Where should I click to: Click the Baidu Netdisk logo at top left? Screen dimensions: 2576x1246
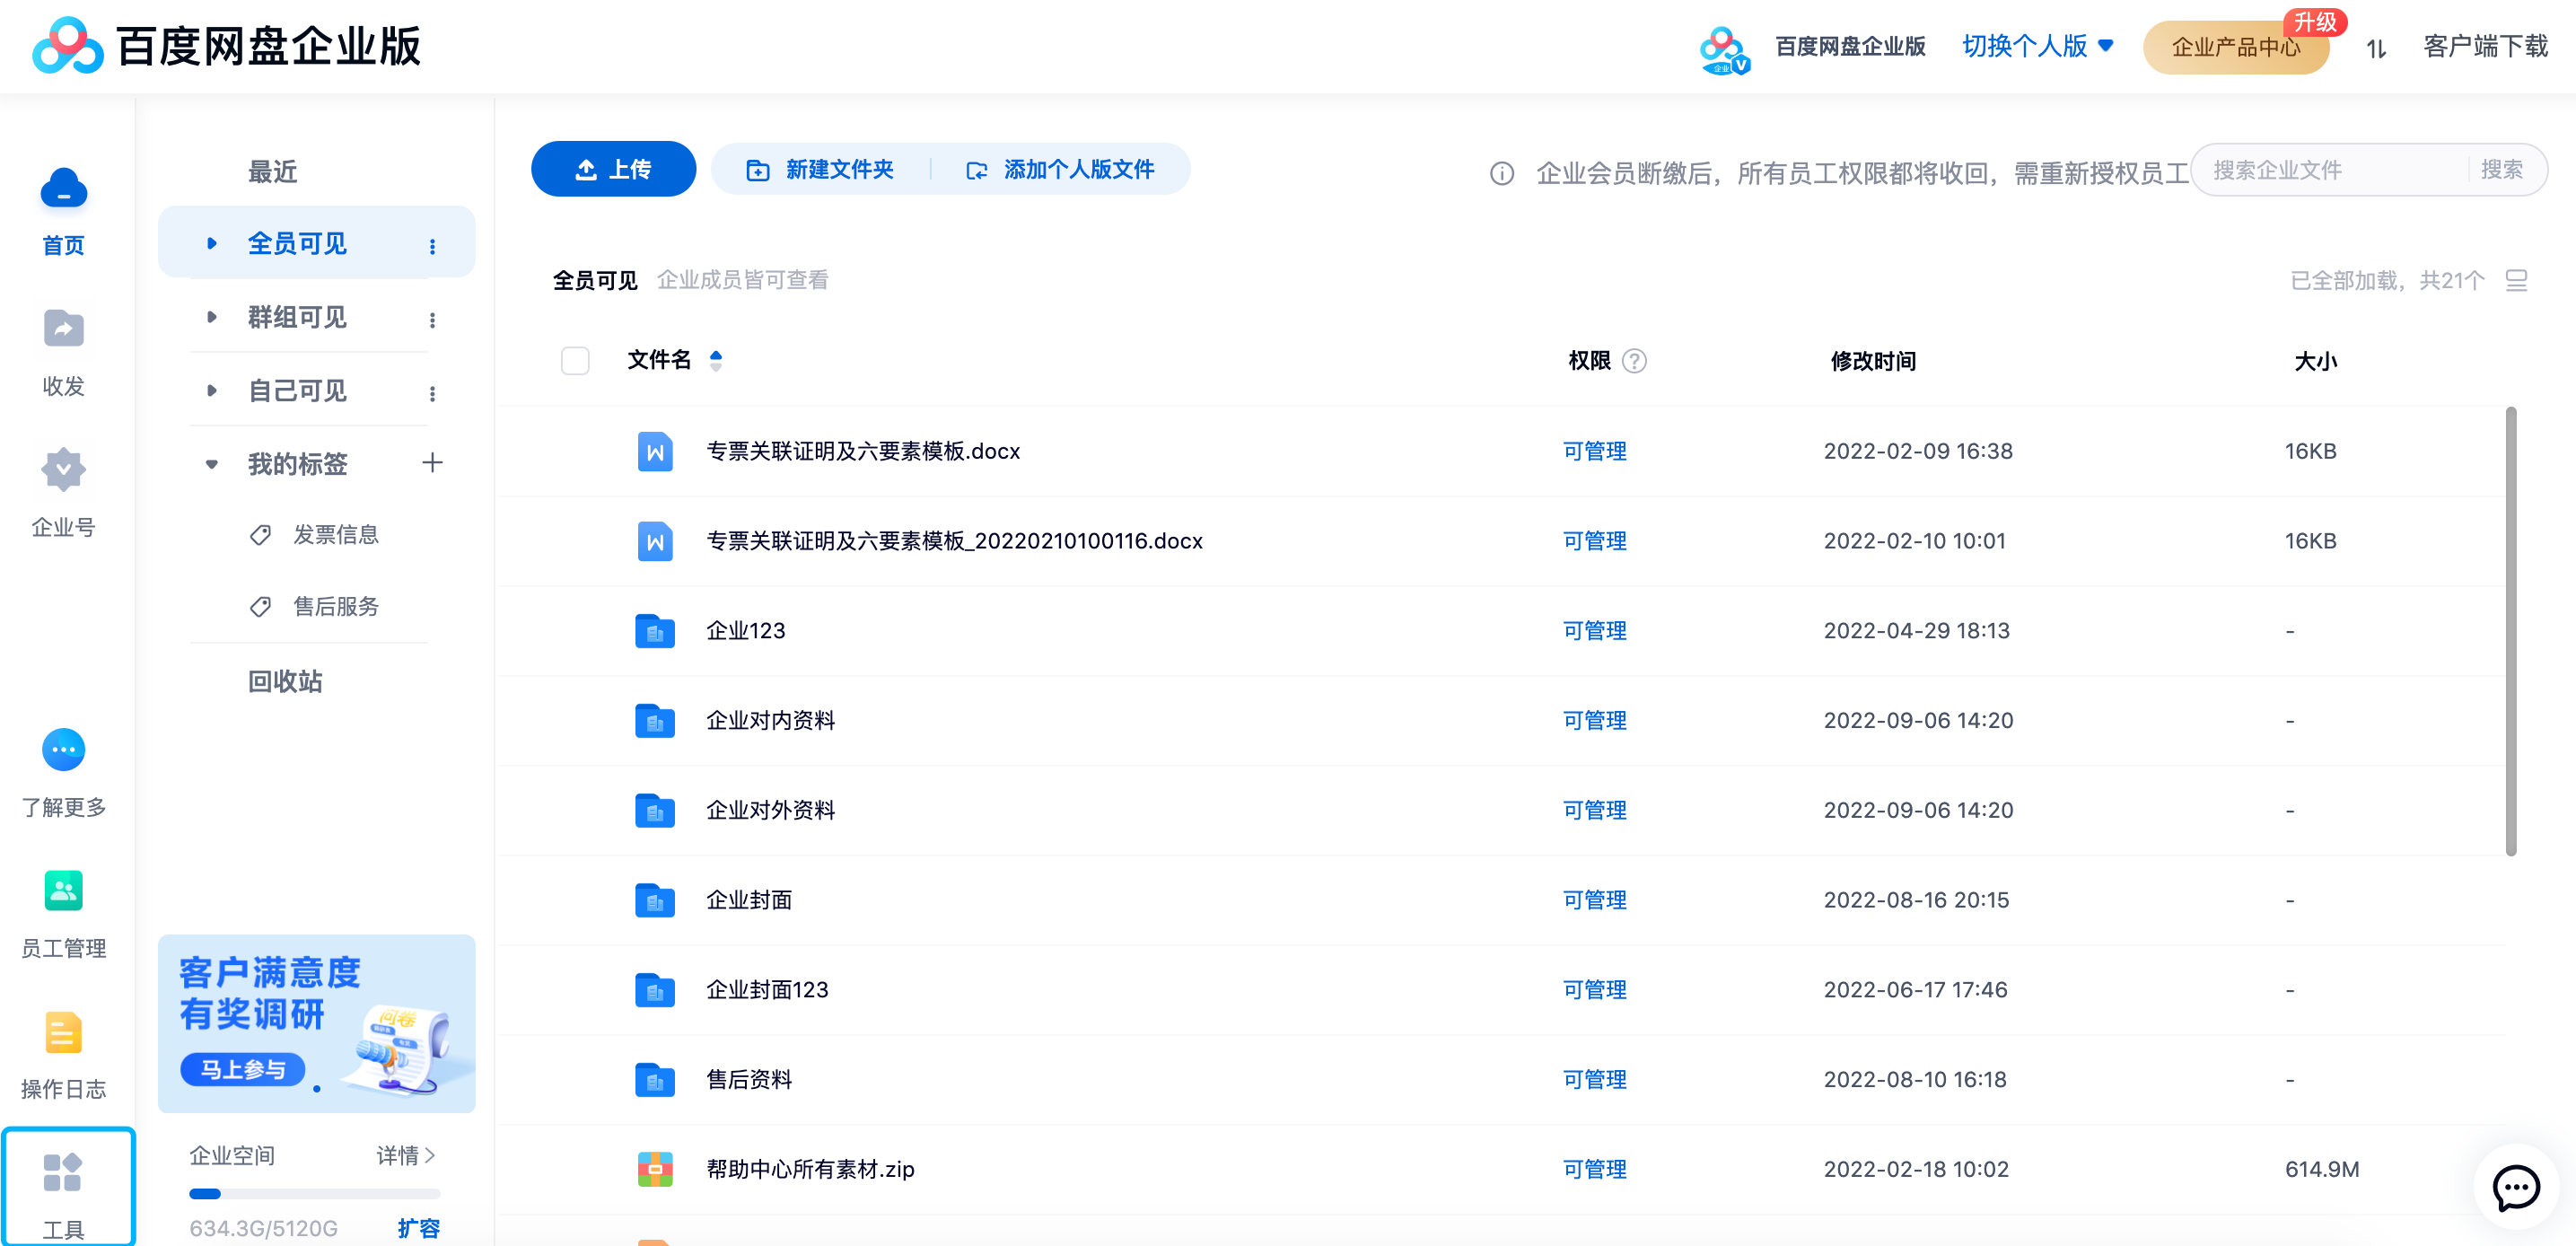67,46
